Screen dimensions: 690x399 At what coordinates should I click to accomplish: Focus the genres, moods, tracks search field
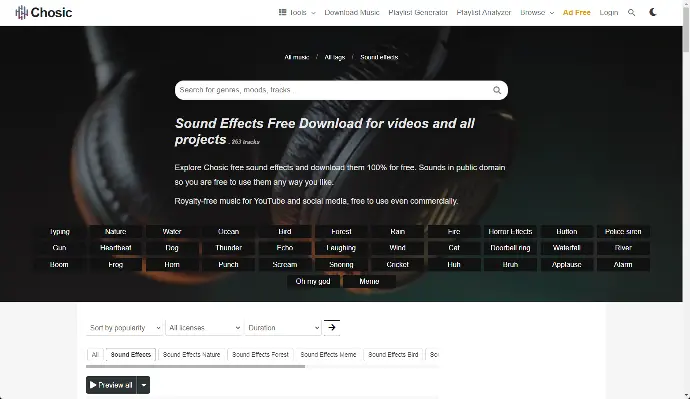(334, 90)
